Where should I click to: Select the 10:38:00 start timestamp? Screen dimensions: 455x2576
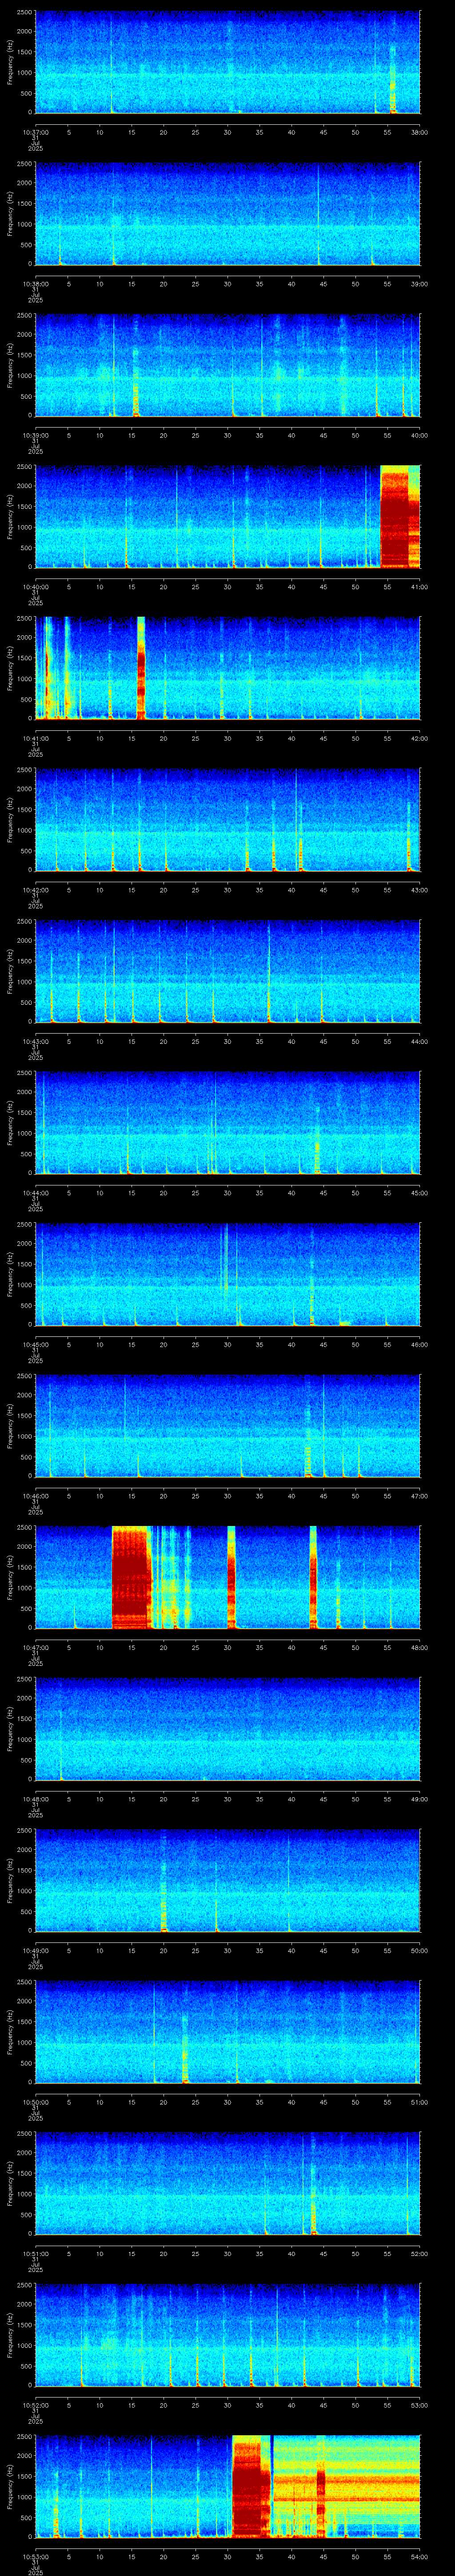35,284
